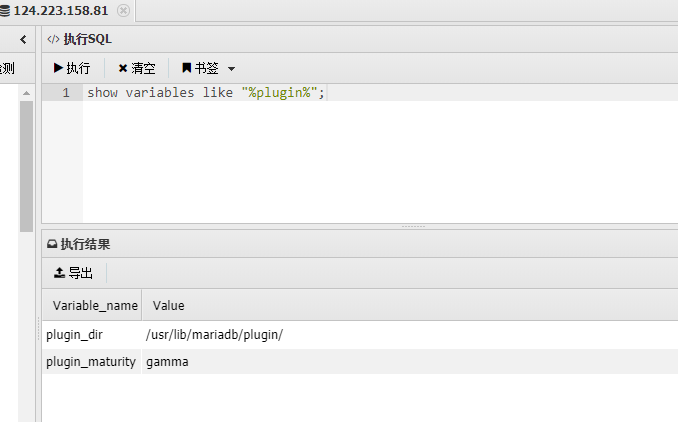Export the results with 导出 button
This screenshot has width=678, height=422.
point(73,273)
